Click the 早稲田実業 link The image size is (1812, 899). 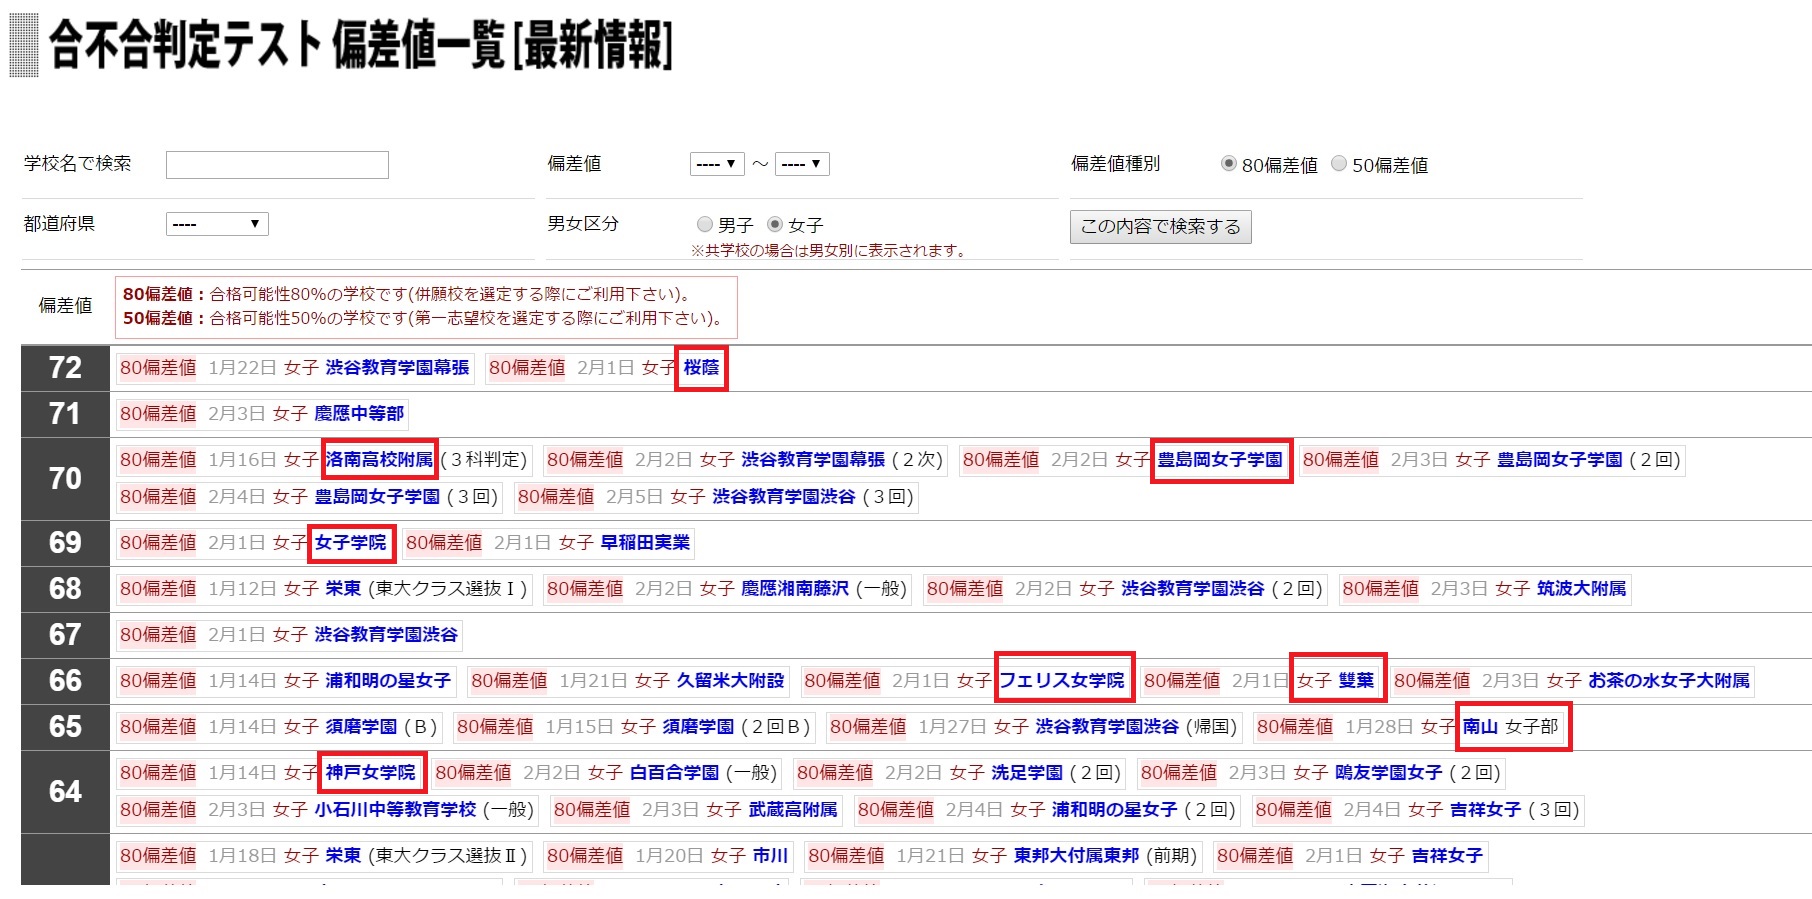coord(645,543)
